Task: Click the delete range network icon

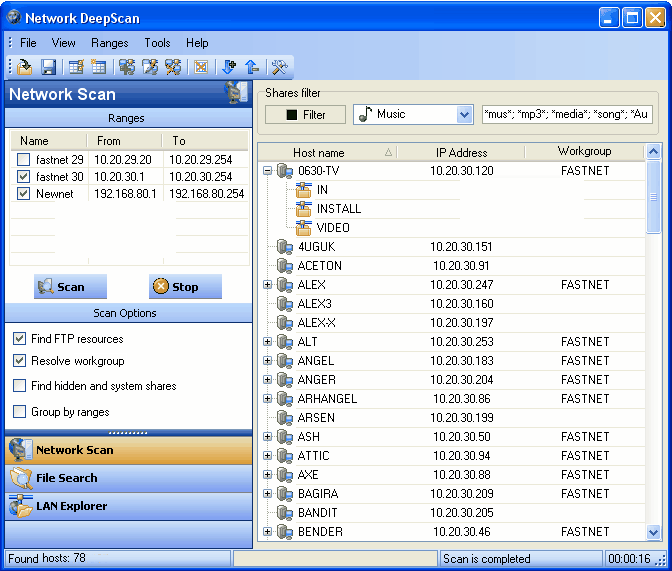Action: click(x=173, y=67)
